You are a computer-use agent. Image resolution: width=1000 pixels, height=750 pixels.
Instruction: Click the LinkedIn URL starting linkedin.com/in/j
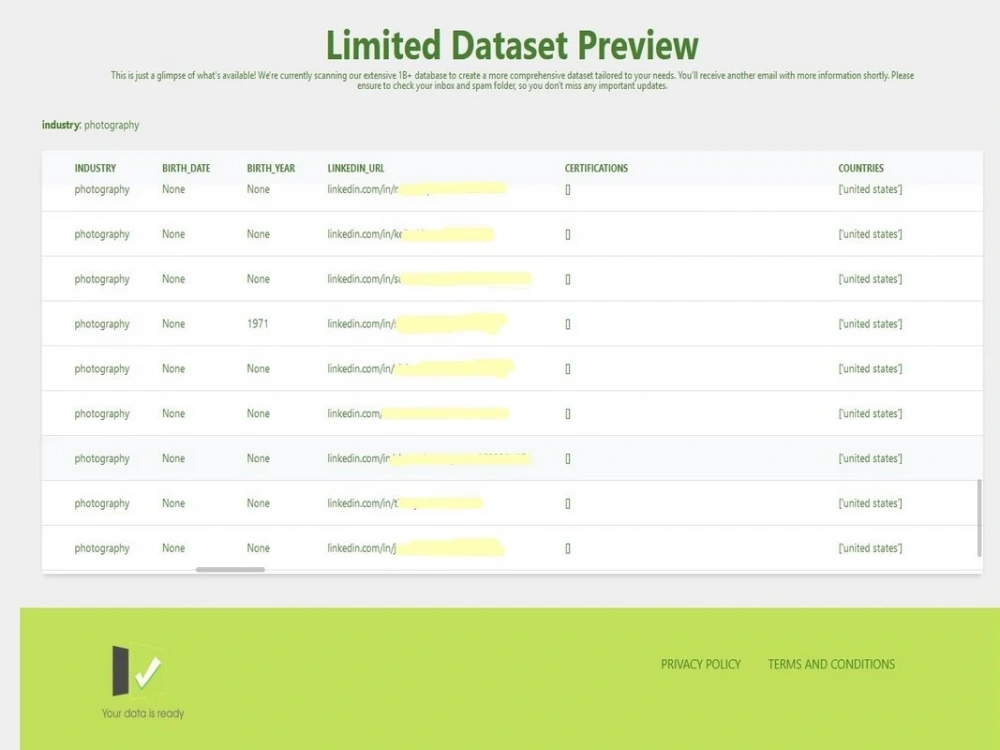[416, 548]
